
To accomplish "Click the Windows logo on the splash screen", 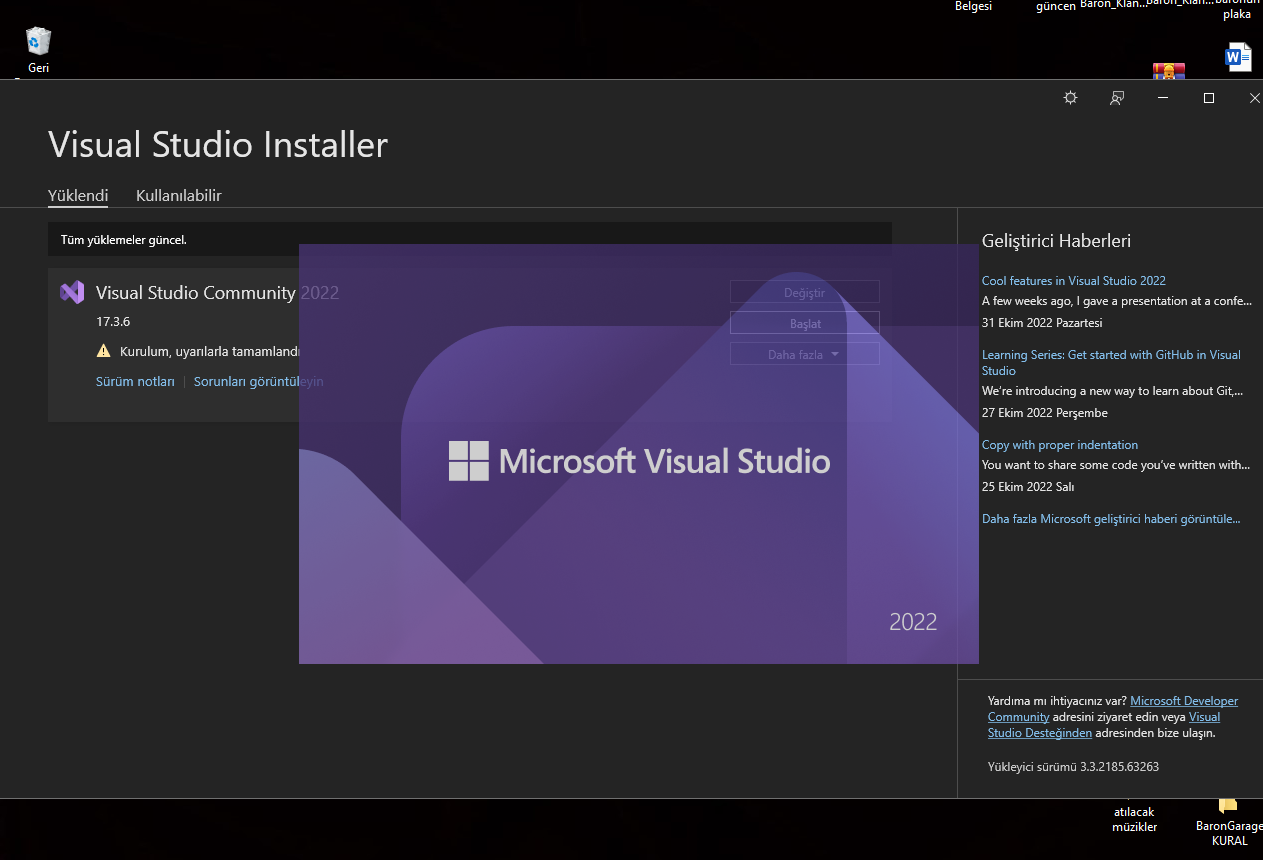I will tap(468, 461).
